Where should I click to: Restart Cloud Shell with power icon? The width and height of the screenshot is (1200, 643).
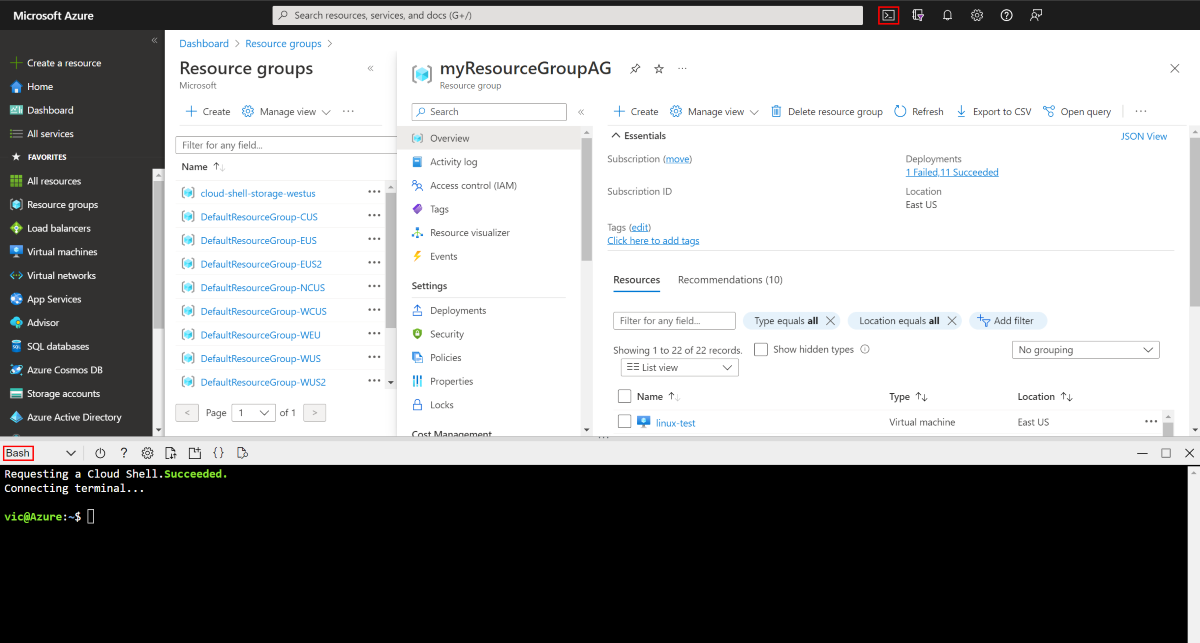100,453
